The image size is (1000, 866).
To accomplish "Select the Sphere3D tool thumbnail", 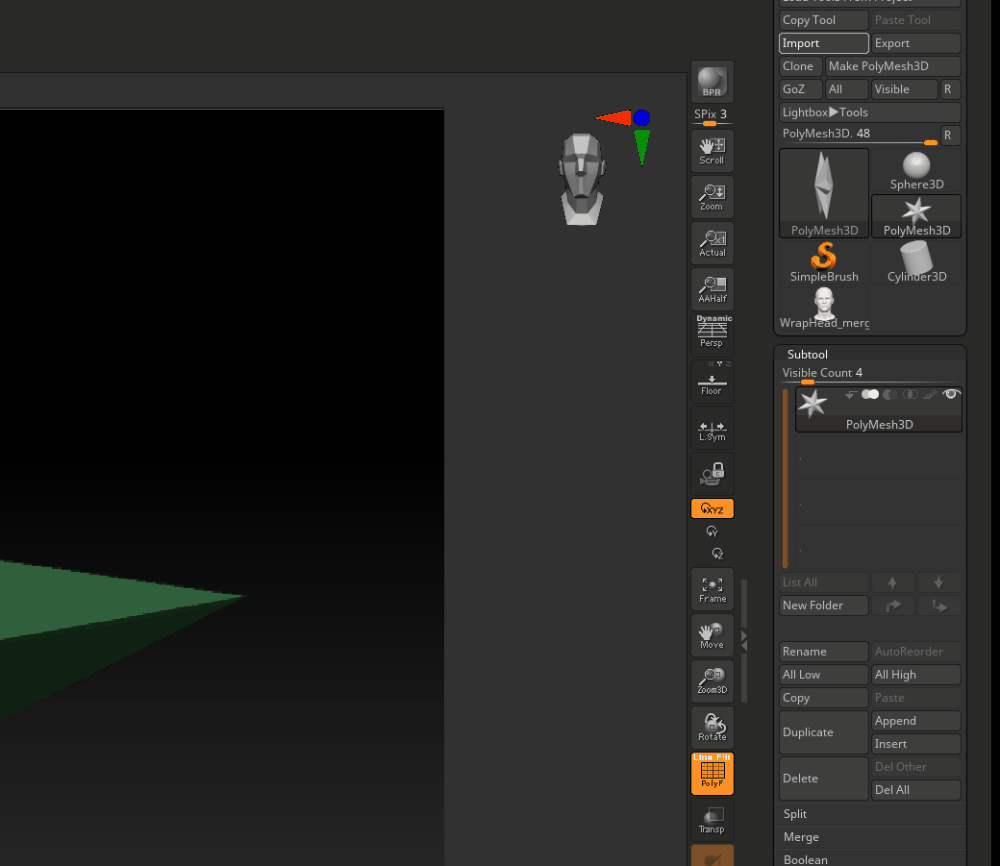I will point(916,171).
